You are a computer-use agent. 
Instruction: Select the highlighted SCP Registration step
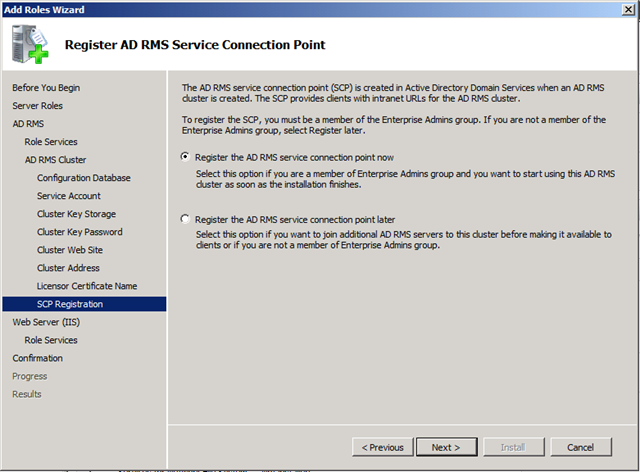(x=84, y=304)
